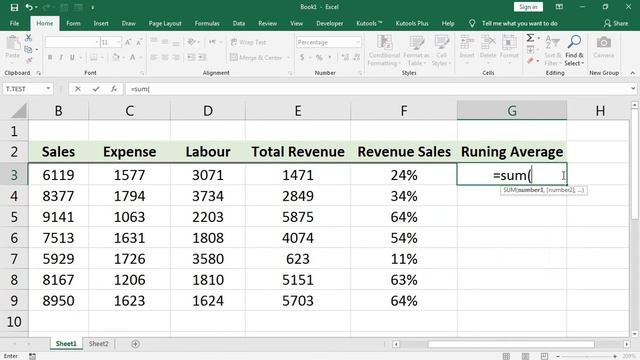Image resolution: width=640 pixels, height=360 pixels.
Task: Click the Ribbon Display Options icon
Action: point(559,7)
